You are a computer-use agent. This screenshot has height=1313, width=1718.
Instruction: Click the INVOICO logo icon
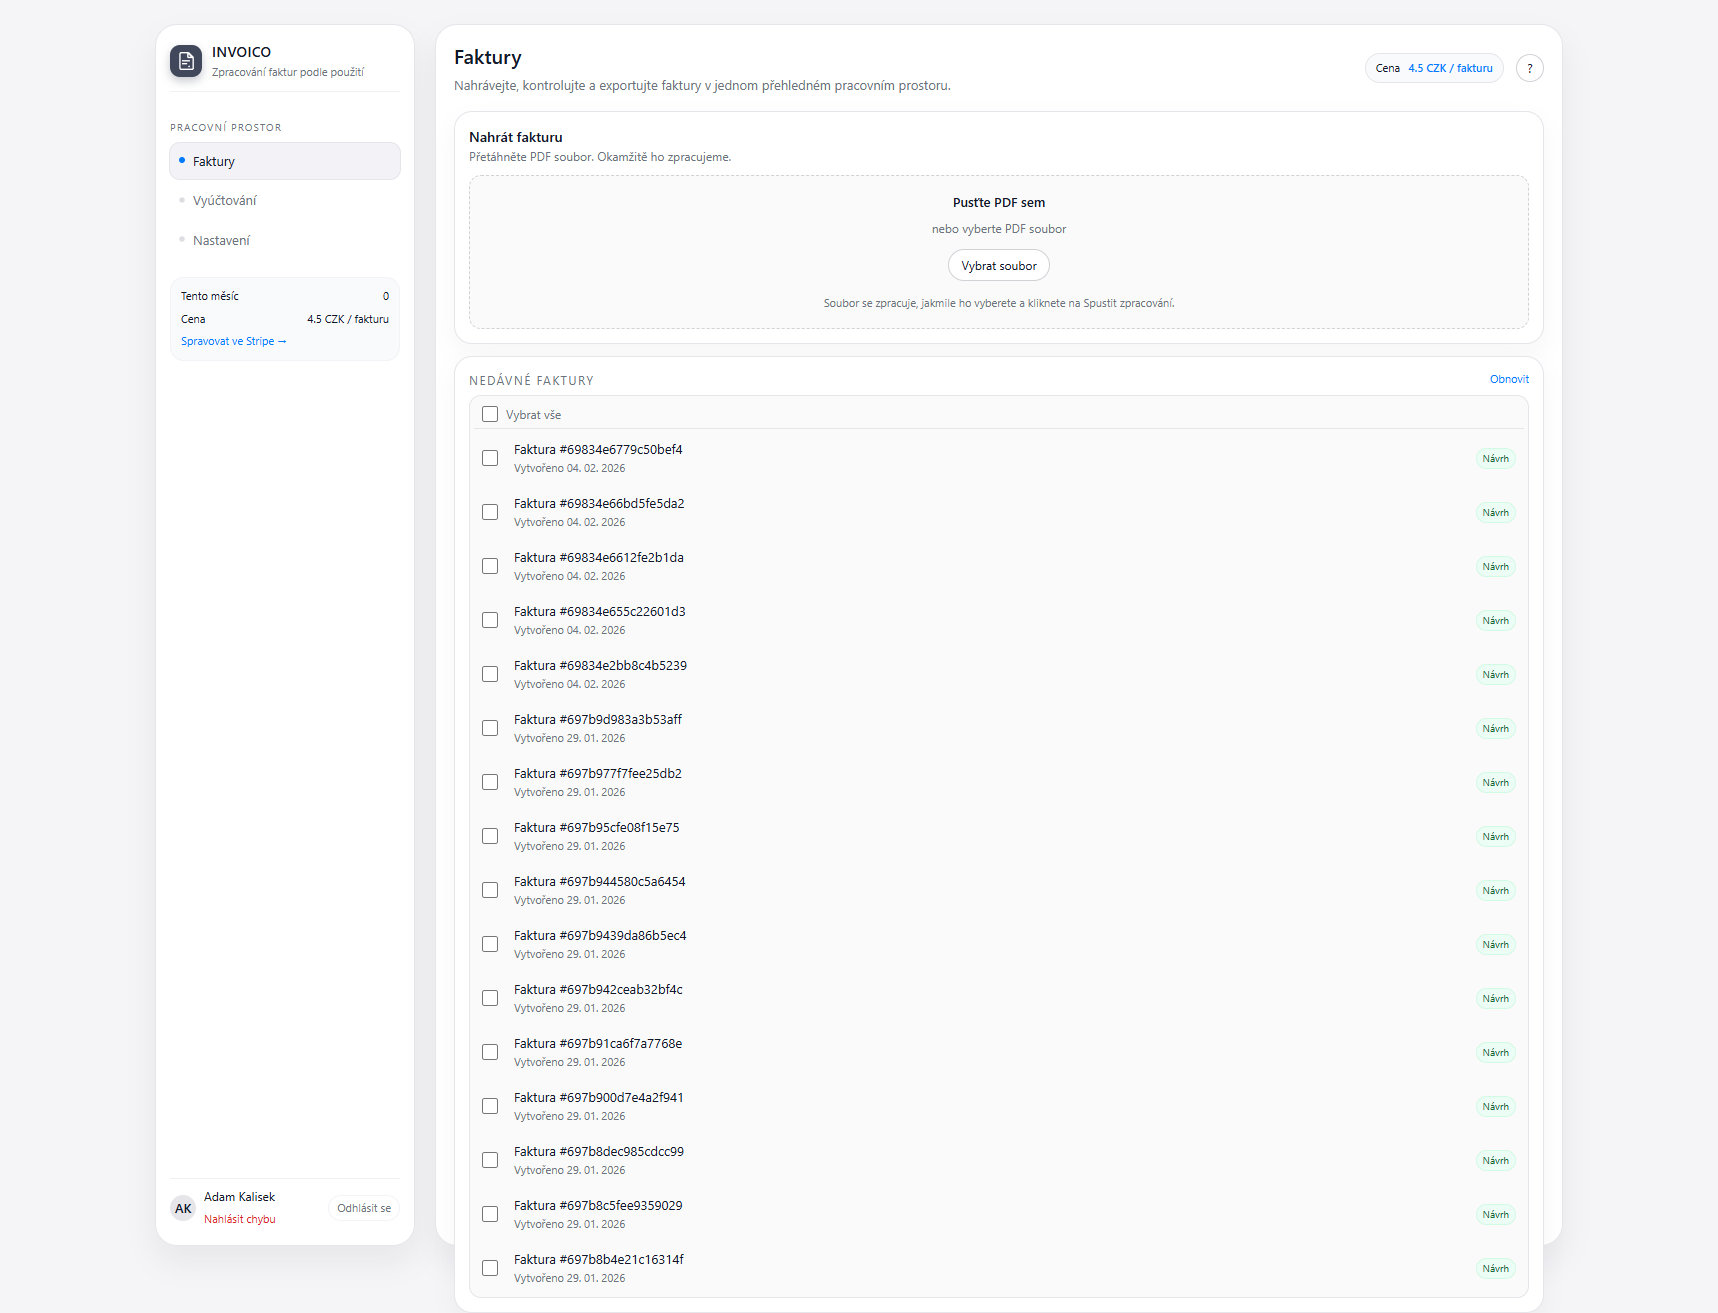[186, 61]
